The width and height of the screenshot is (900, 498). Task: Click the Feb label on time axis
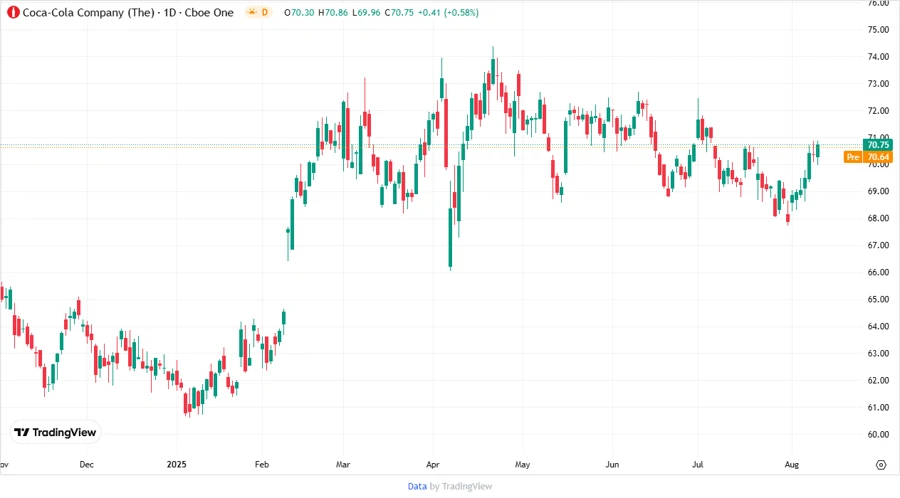pos(262,465)
